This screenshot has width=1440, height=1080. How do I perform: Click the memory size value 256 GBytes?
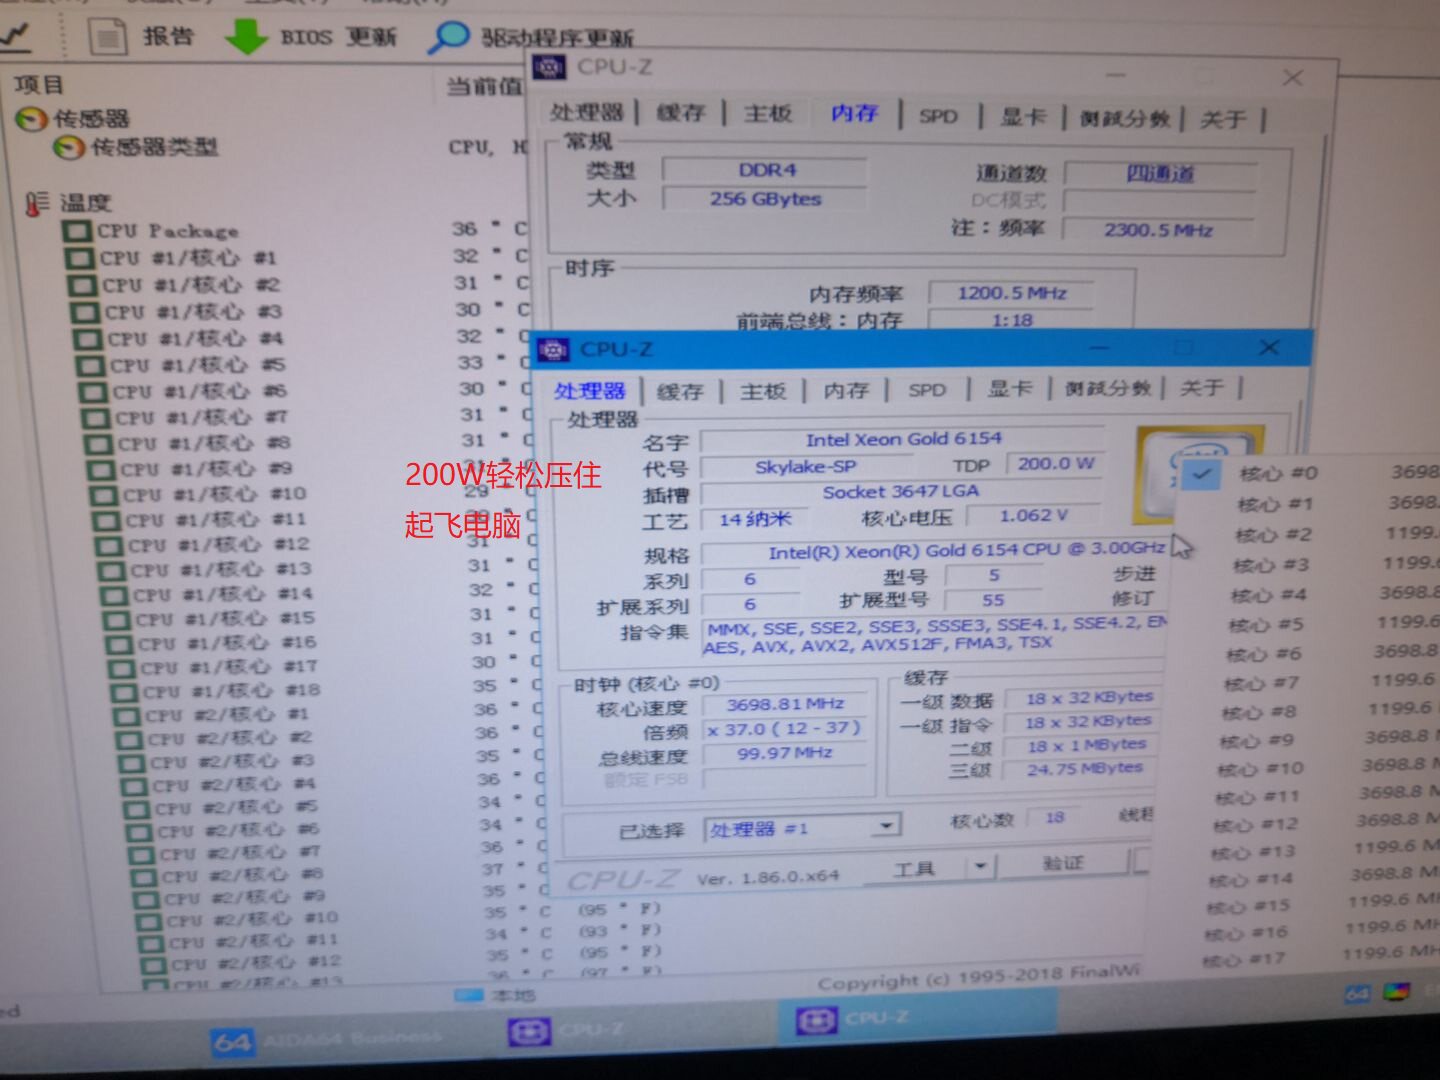coord(765,199)
